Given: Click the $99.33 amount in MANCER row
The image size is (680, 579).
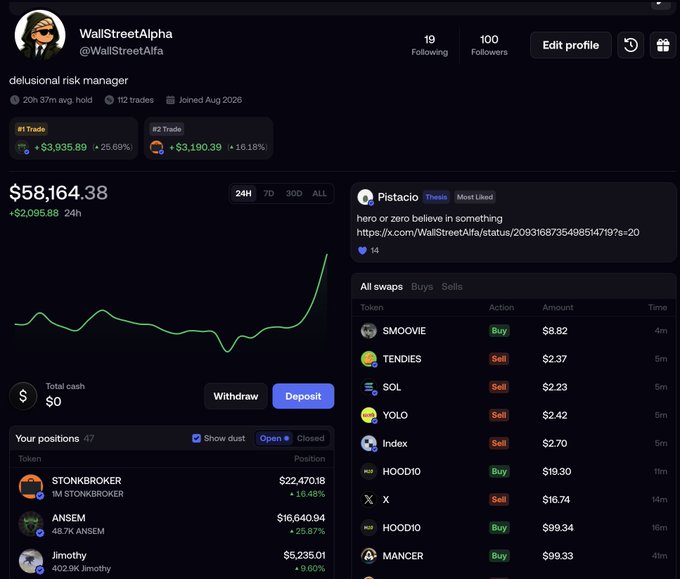Looking at the screenshot, I should (x=558, y=556).
